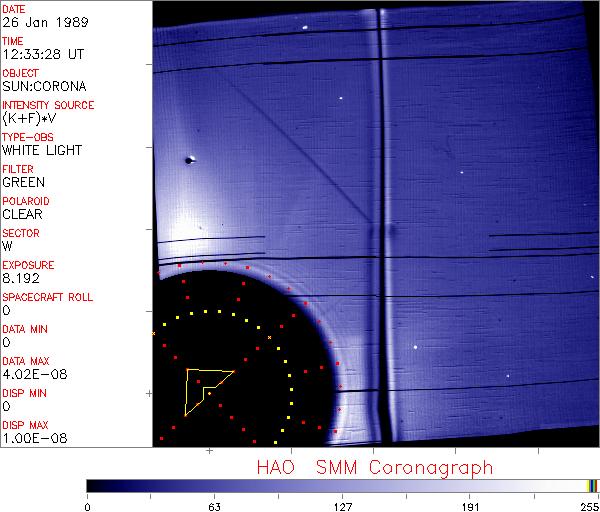Select the exposure value 8.192
This screenshot has width=600, height=512.
(x=20, y=279)
